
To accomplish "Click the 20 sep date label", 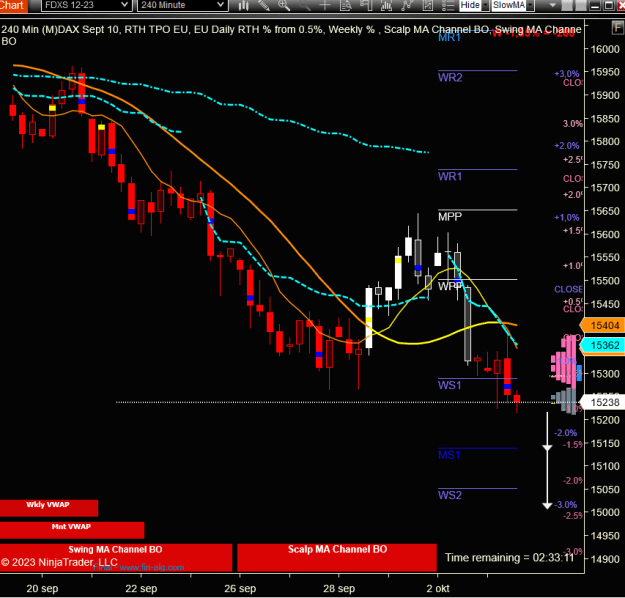I will coord(42,588).
